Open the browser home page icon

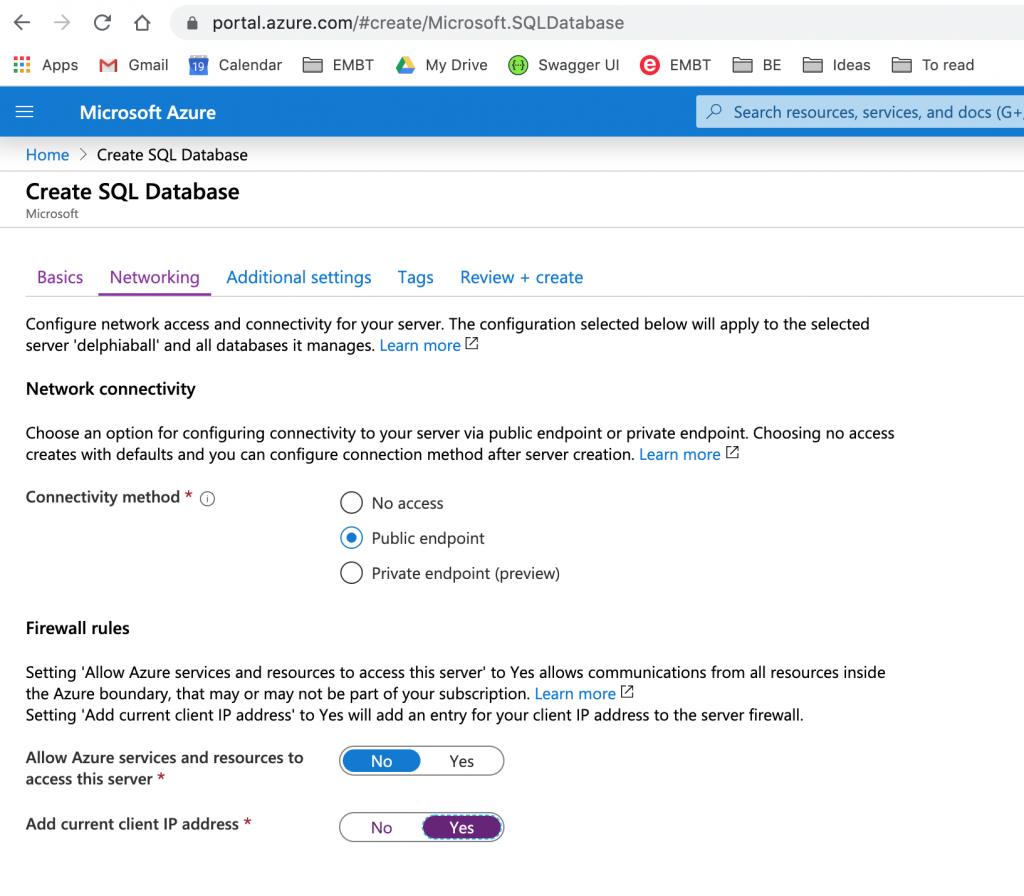(142, 23)
